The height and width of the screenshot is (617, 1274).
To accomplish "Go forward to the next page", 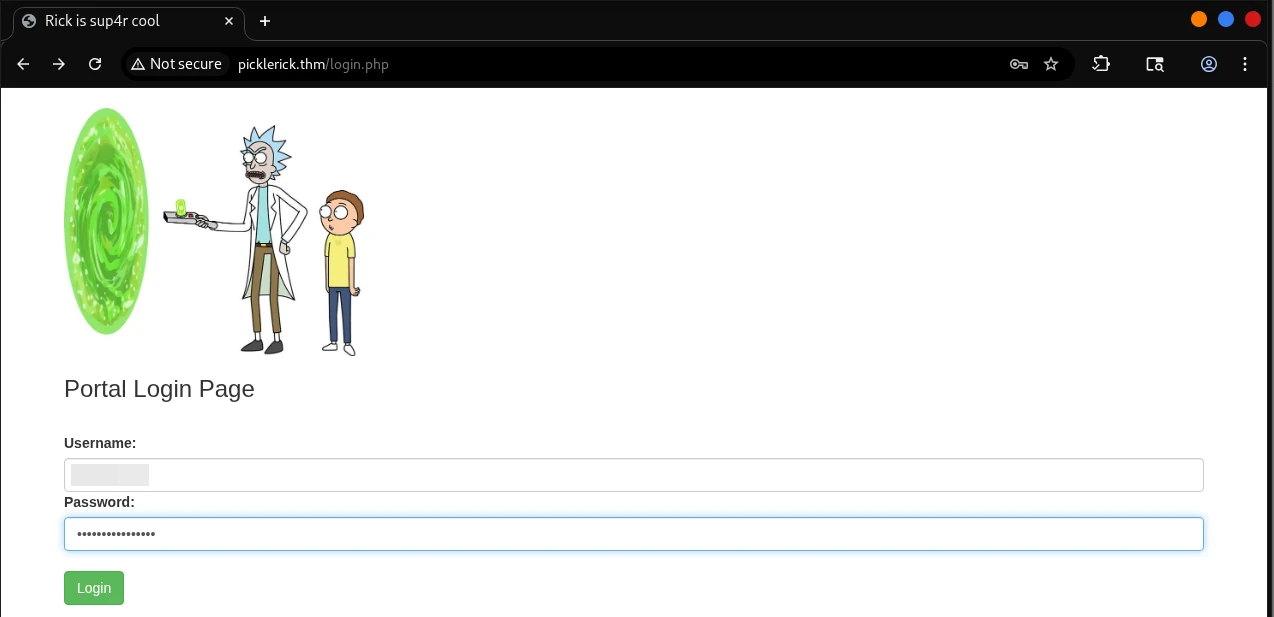I will (59, 64).
